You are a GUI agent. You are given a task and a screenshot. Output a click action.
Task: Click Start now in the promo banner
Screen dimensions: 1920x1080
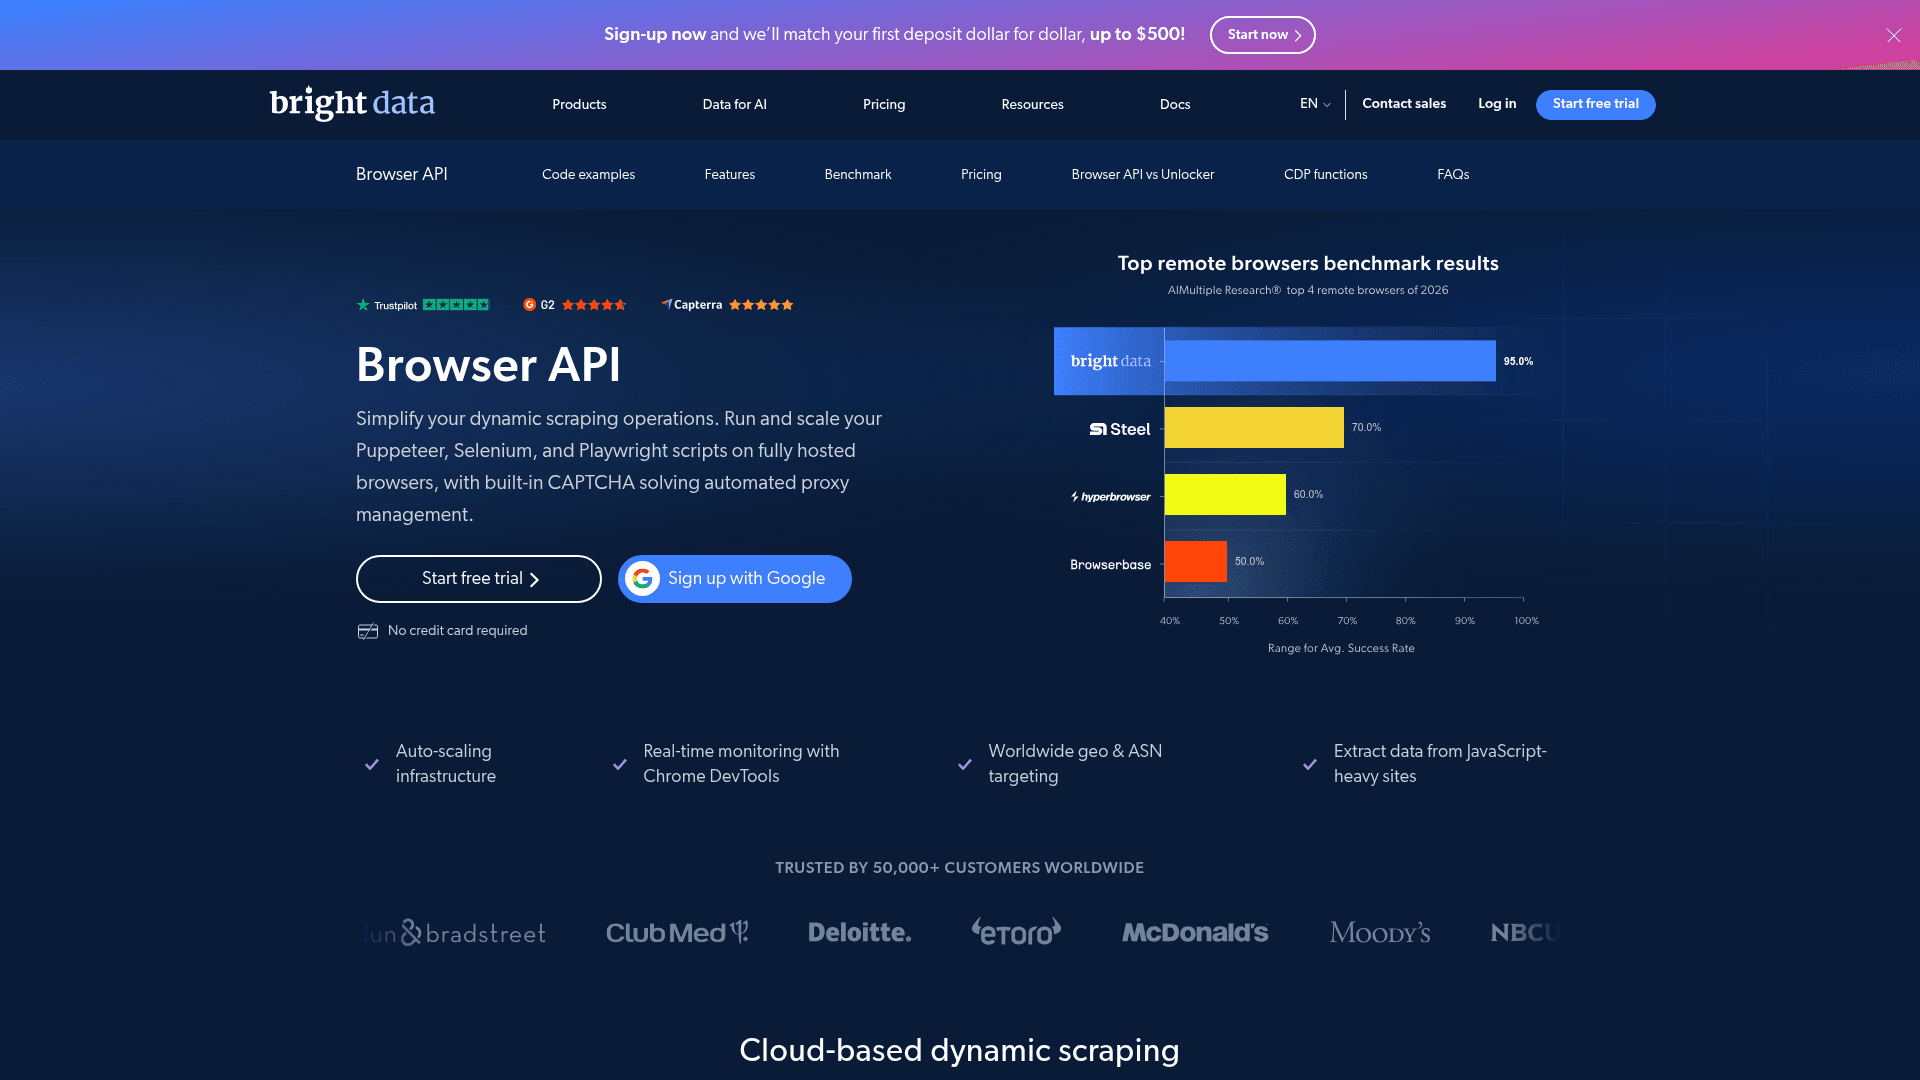(x=1263, y=35)
